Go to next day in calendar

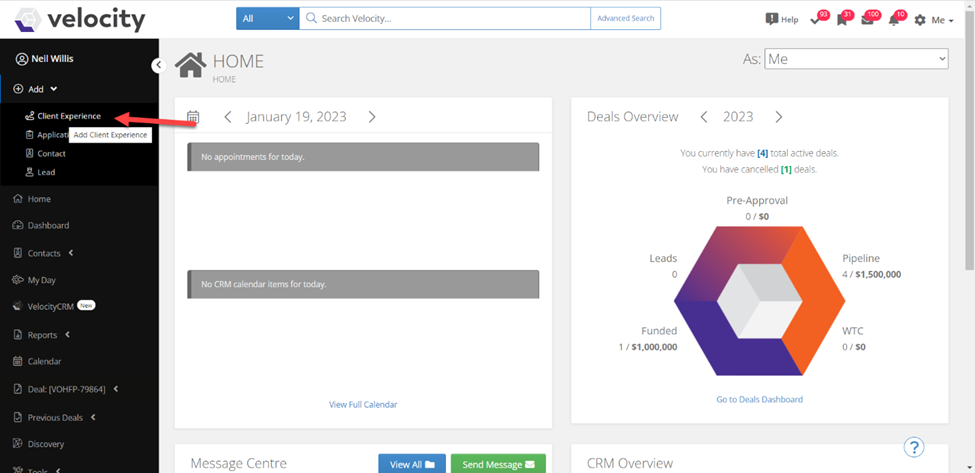(x=372, y=117)
